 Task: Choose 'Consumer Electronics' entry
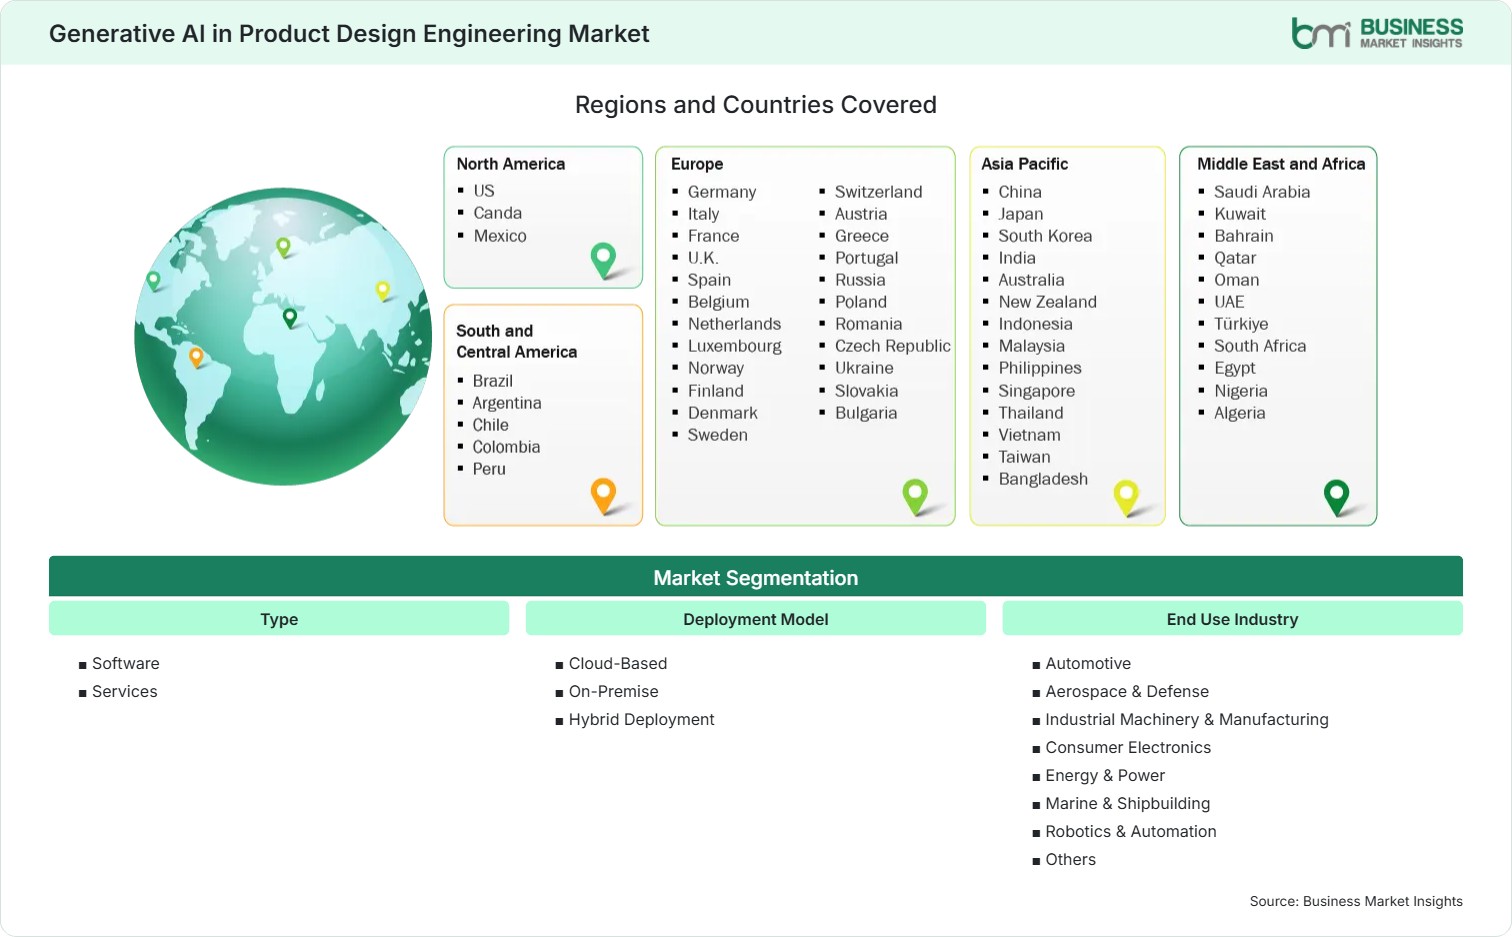tap(1128, 747)
